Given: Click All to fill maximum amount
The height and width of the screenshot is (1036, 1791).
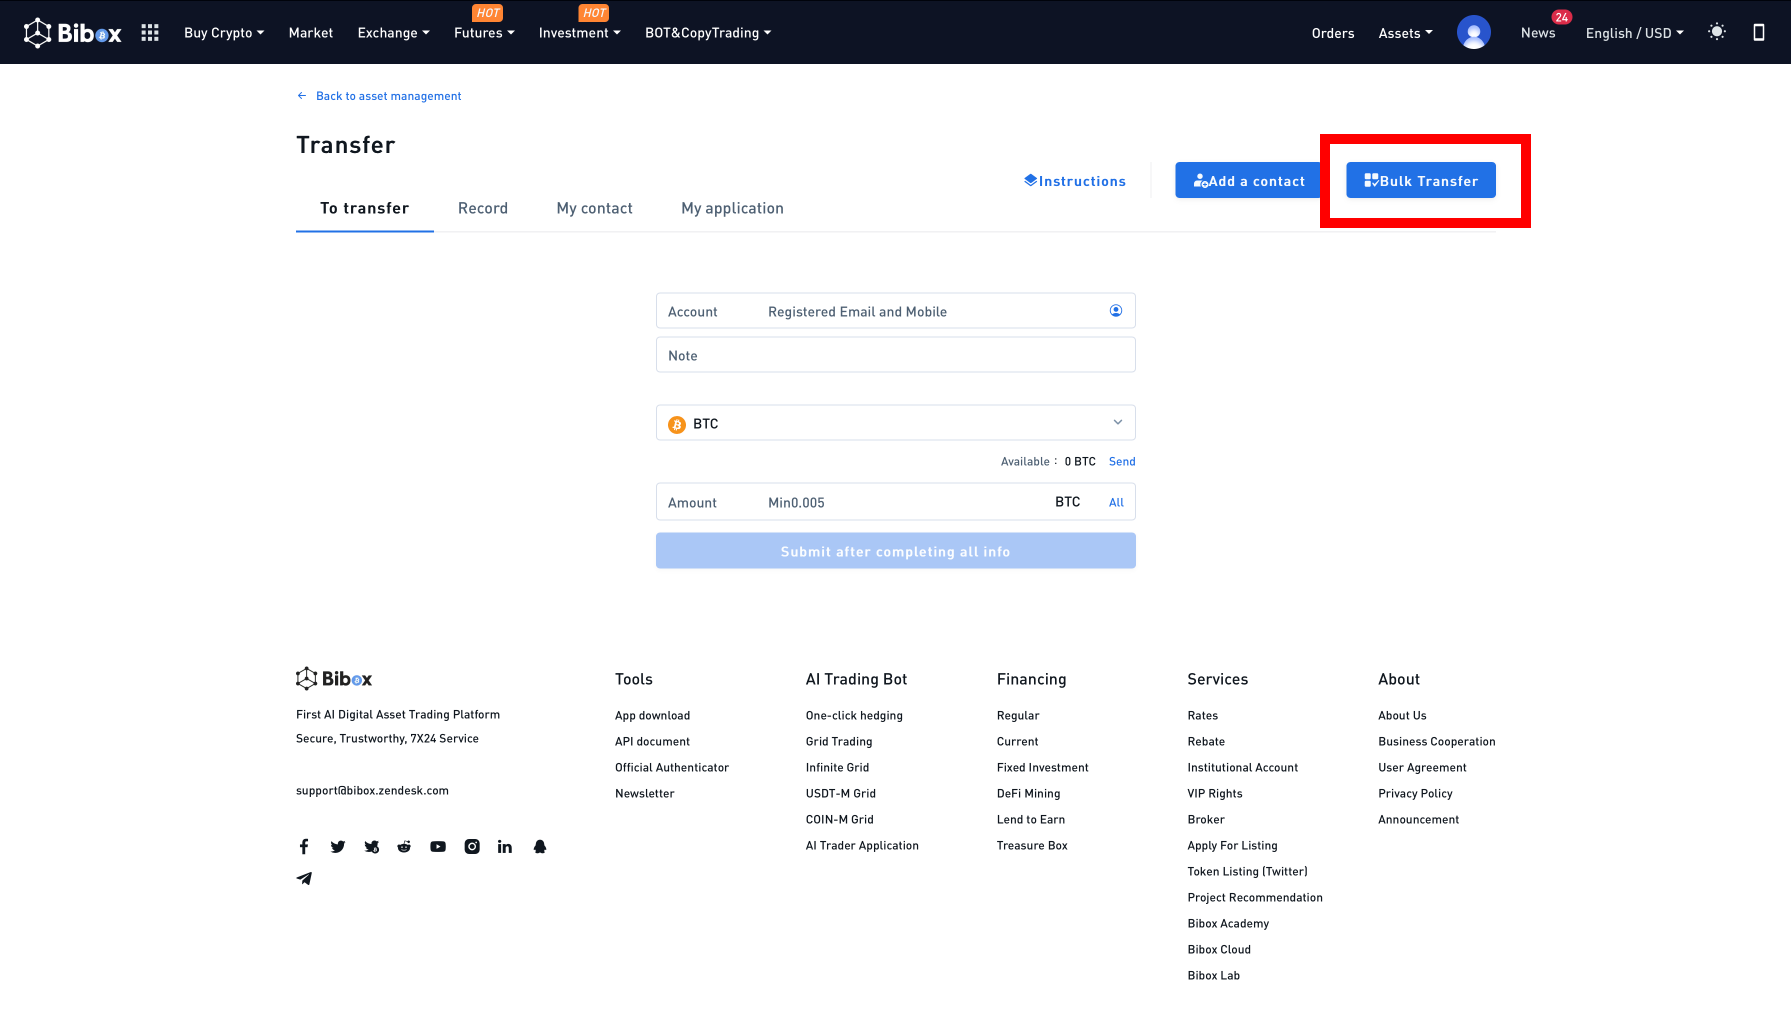Looking at the screenshot, I should 1116,503.
